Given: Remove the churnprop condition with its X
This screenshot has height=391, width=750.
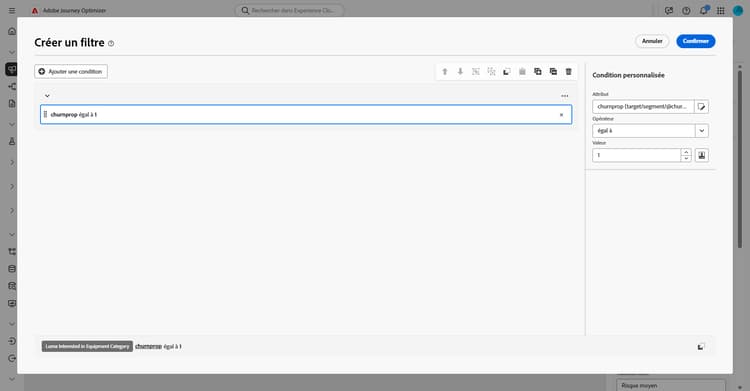Looking at the screenshot, I should (x=562, y=115).
